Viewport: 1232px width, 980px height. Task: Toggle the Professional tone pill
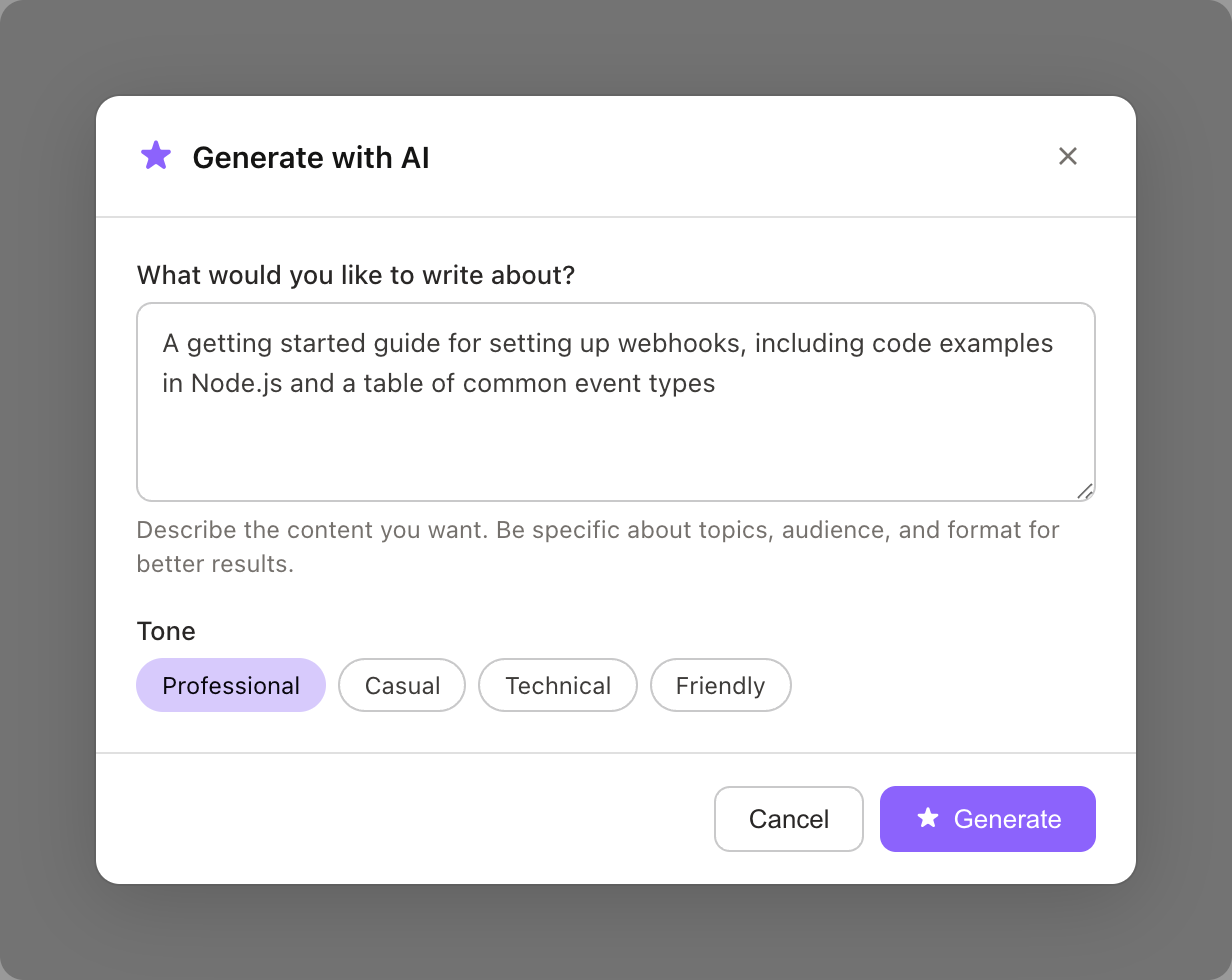pyautogui.click(x=230, y=685)
